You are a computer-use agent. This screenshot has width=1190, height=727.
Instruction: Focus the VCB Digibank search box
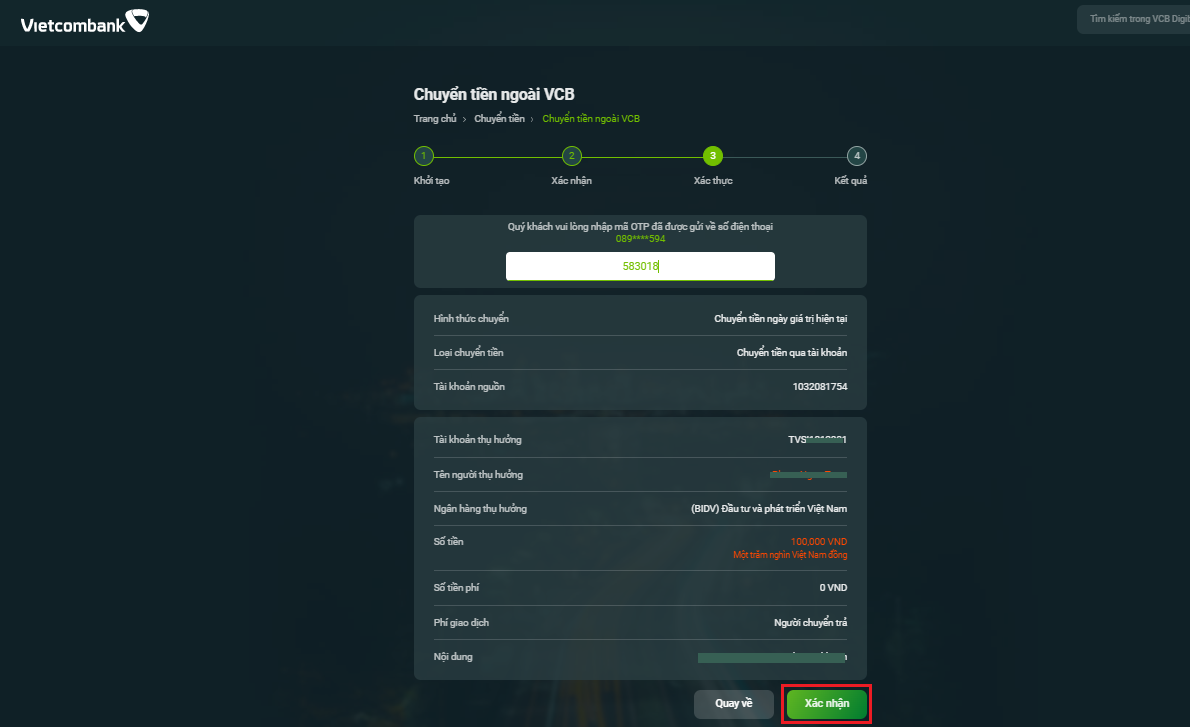(x=1134, y=19)
